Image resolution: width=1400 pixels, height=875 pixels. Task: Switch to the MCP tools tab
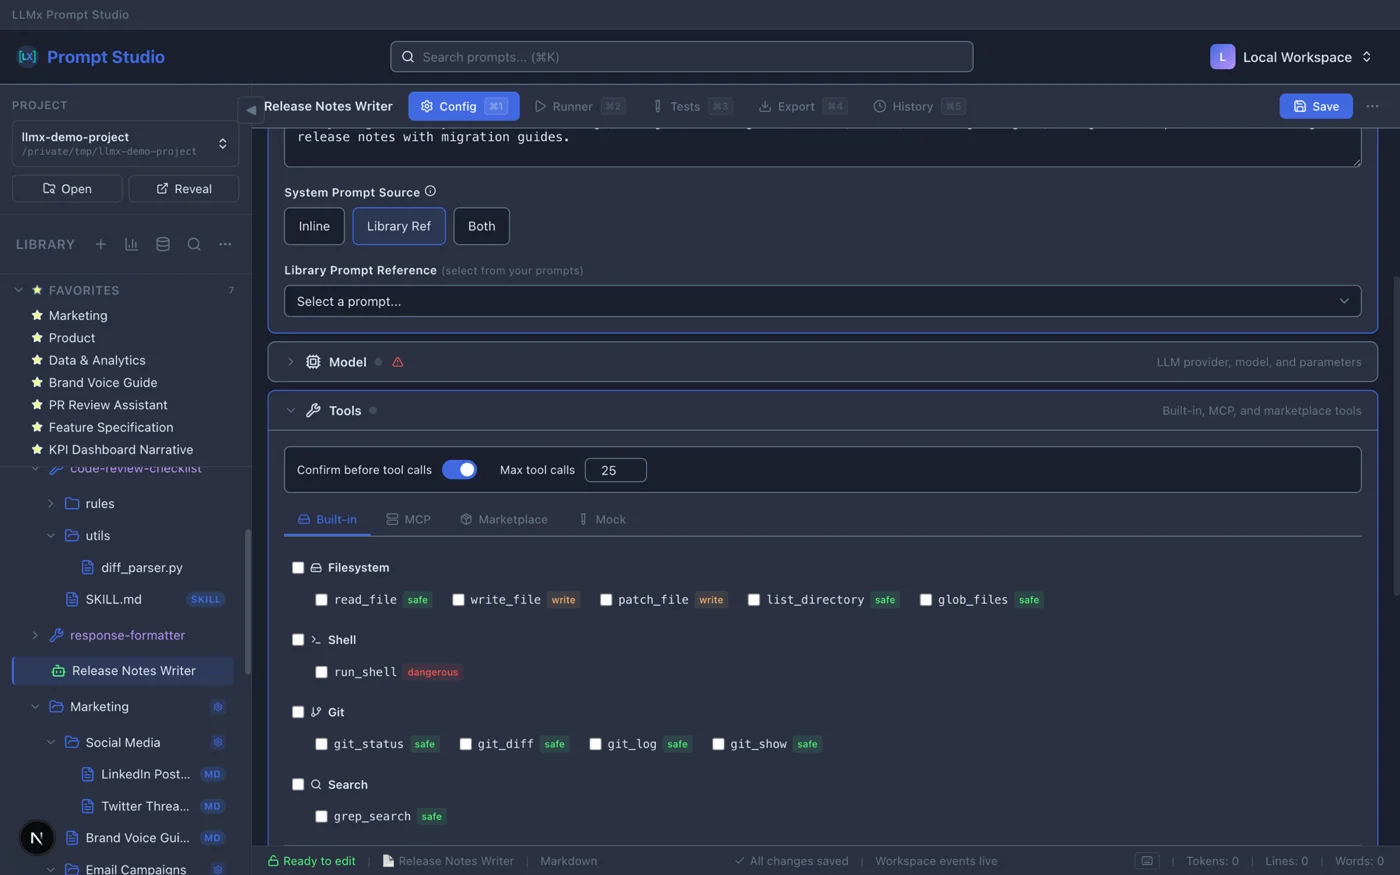[408, 519]
